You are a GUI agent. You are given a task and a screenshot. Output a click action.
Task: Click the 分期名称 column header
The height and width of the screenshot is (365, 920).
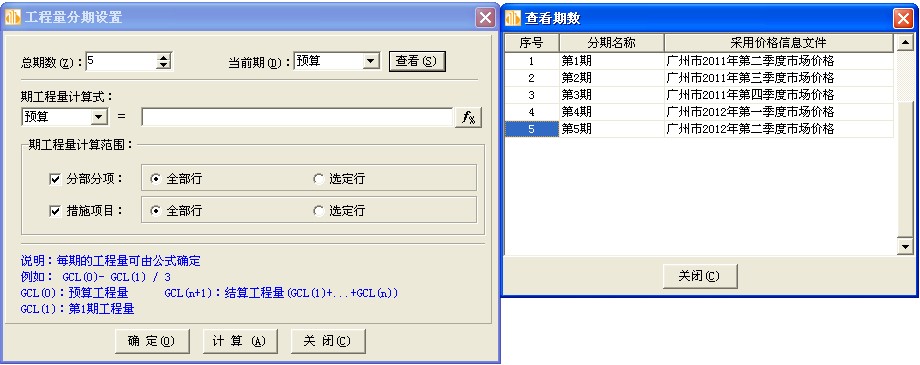point(611,43)
